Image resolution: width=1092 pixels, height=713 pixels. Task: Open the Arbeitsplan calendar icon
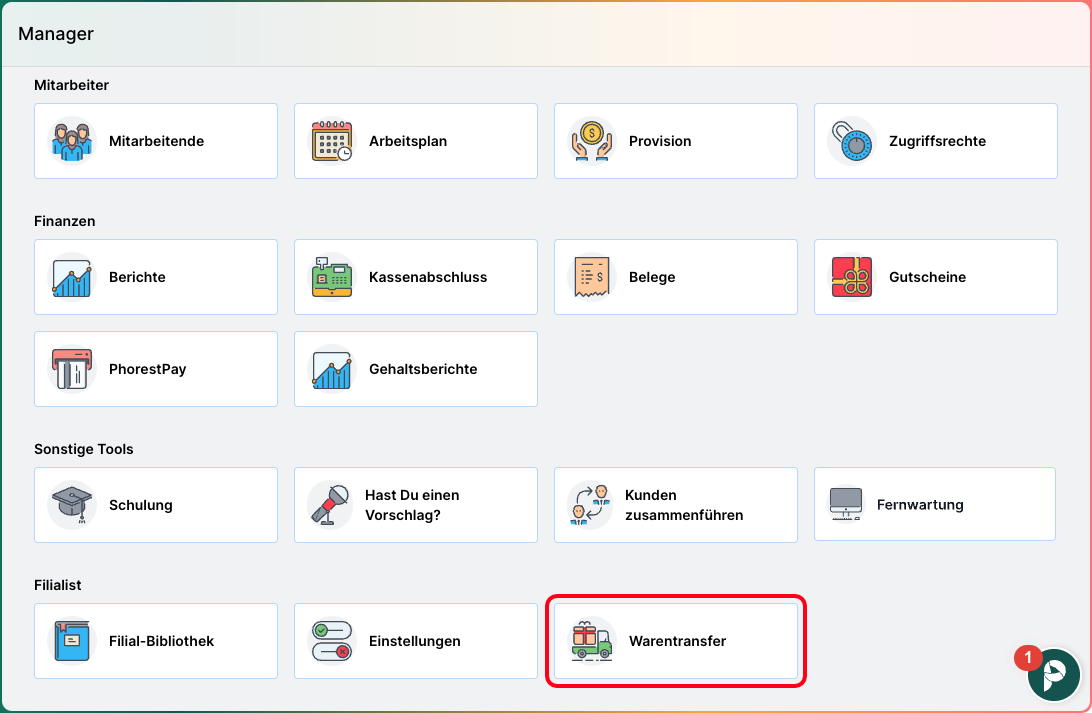pos(332,142)
